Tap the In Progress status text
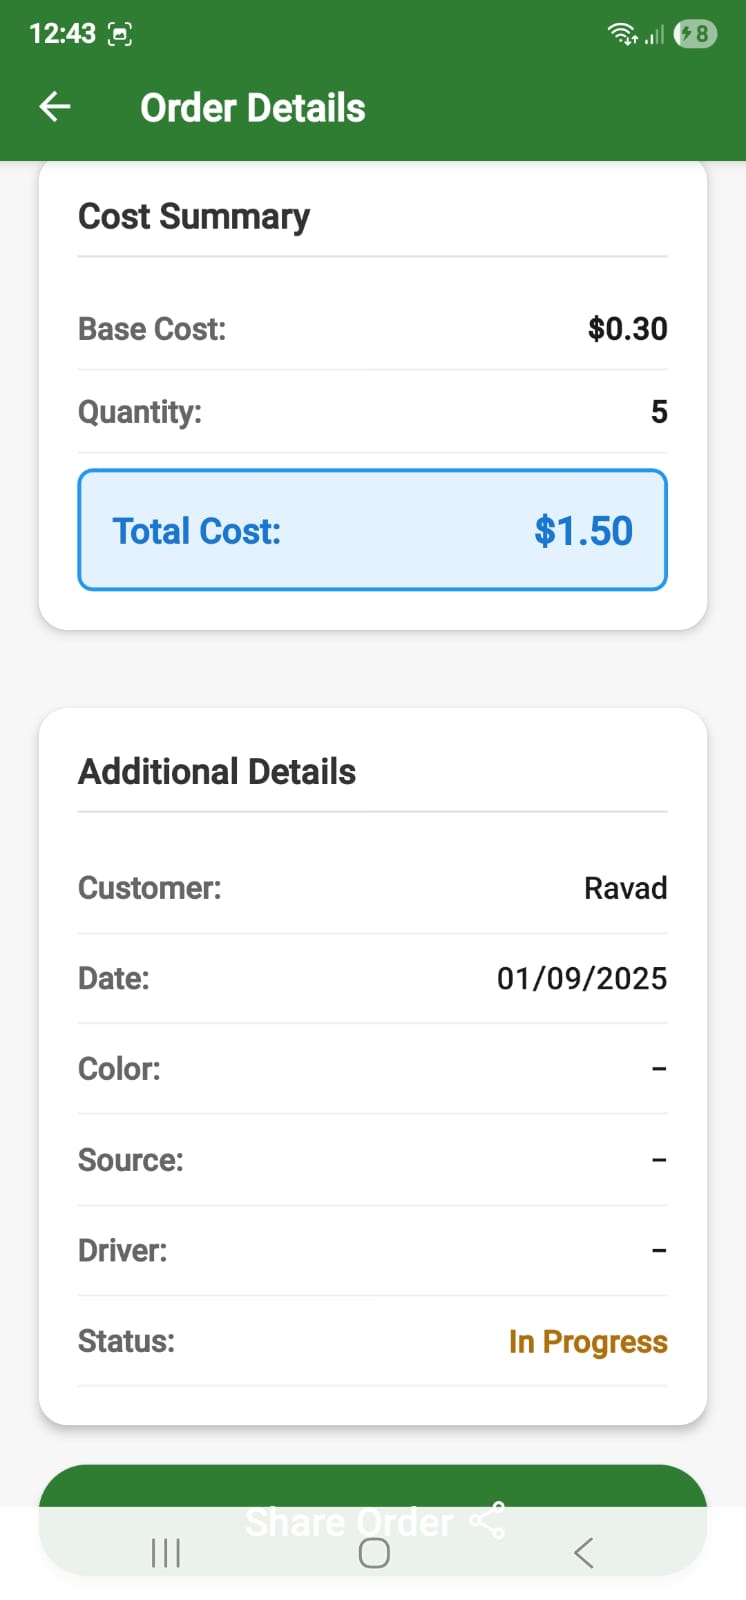Screen dimensions: 746x1600 click(587, 1341)
